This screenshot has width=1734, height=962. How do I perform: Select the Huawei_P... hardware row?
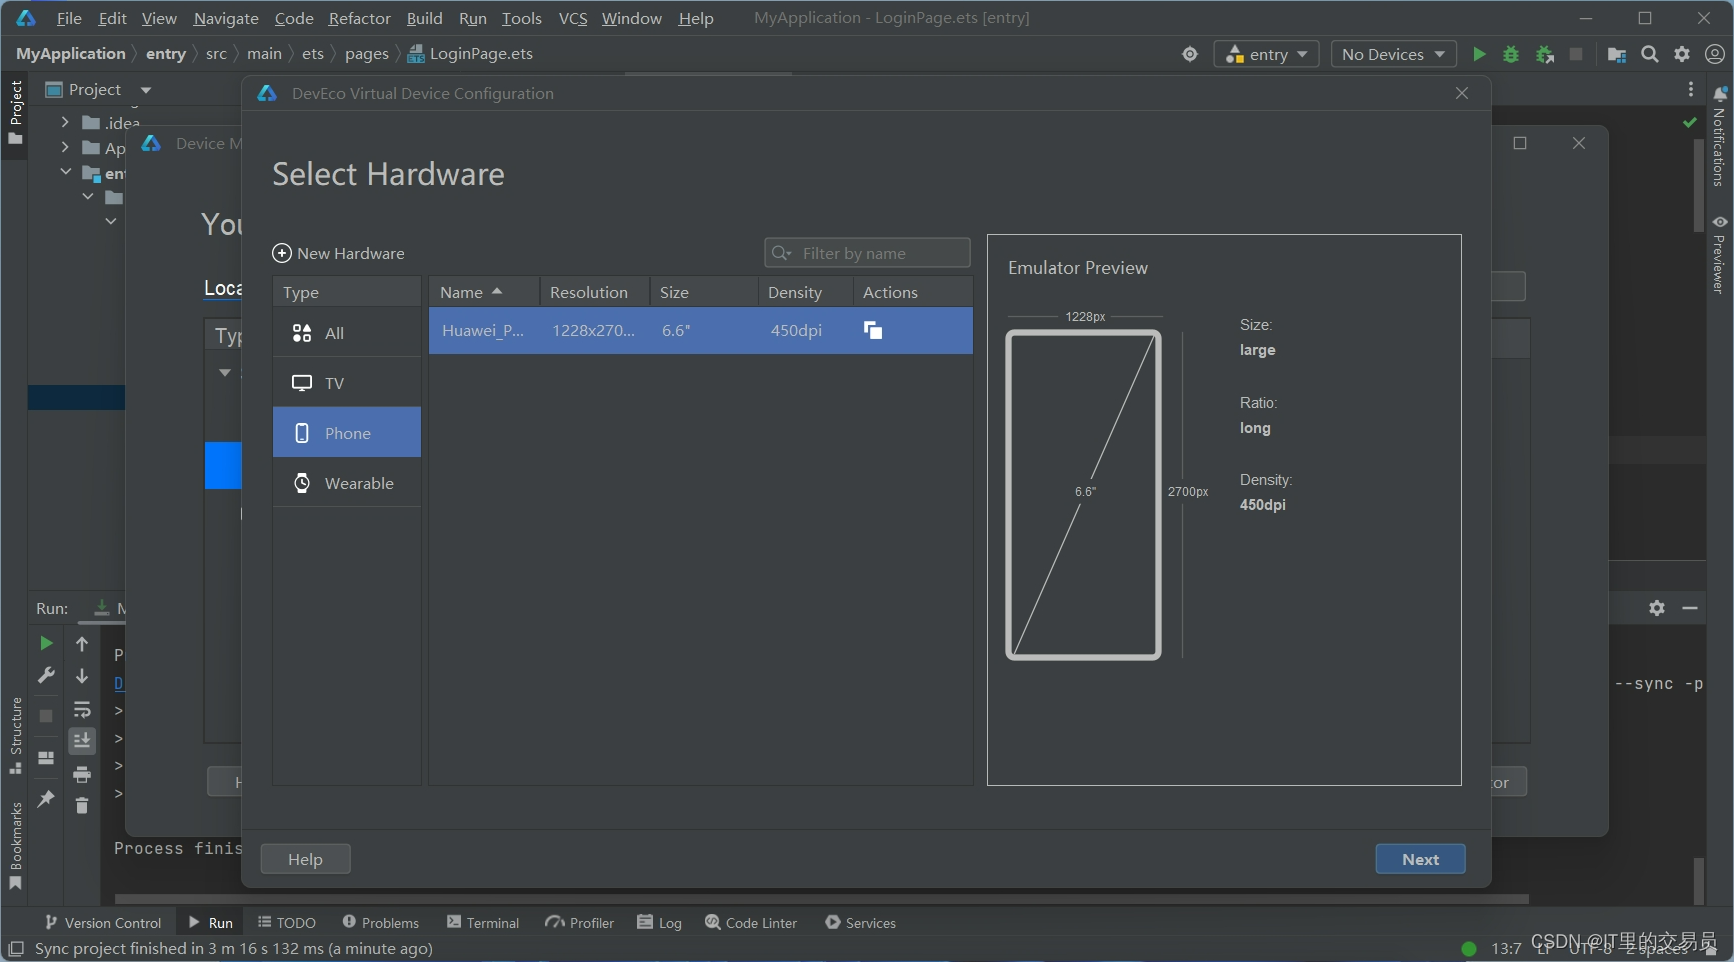(x=700, y=330)
